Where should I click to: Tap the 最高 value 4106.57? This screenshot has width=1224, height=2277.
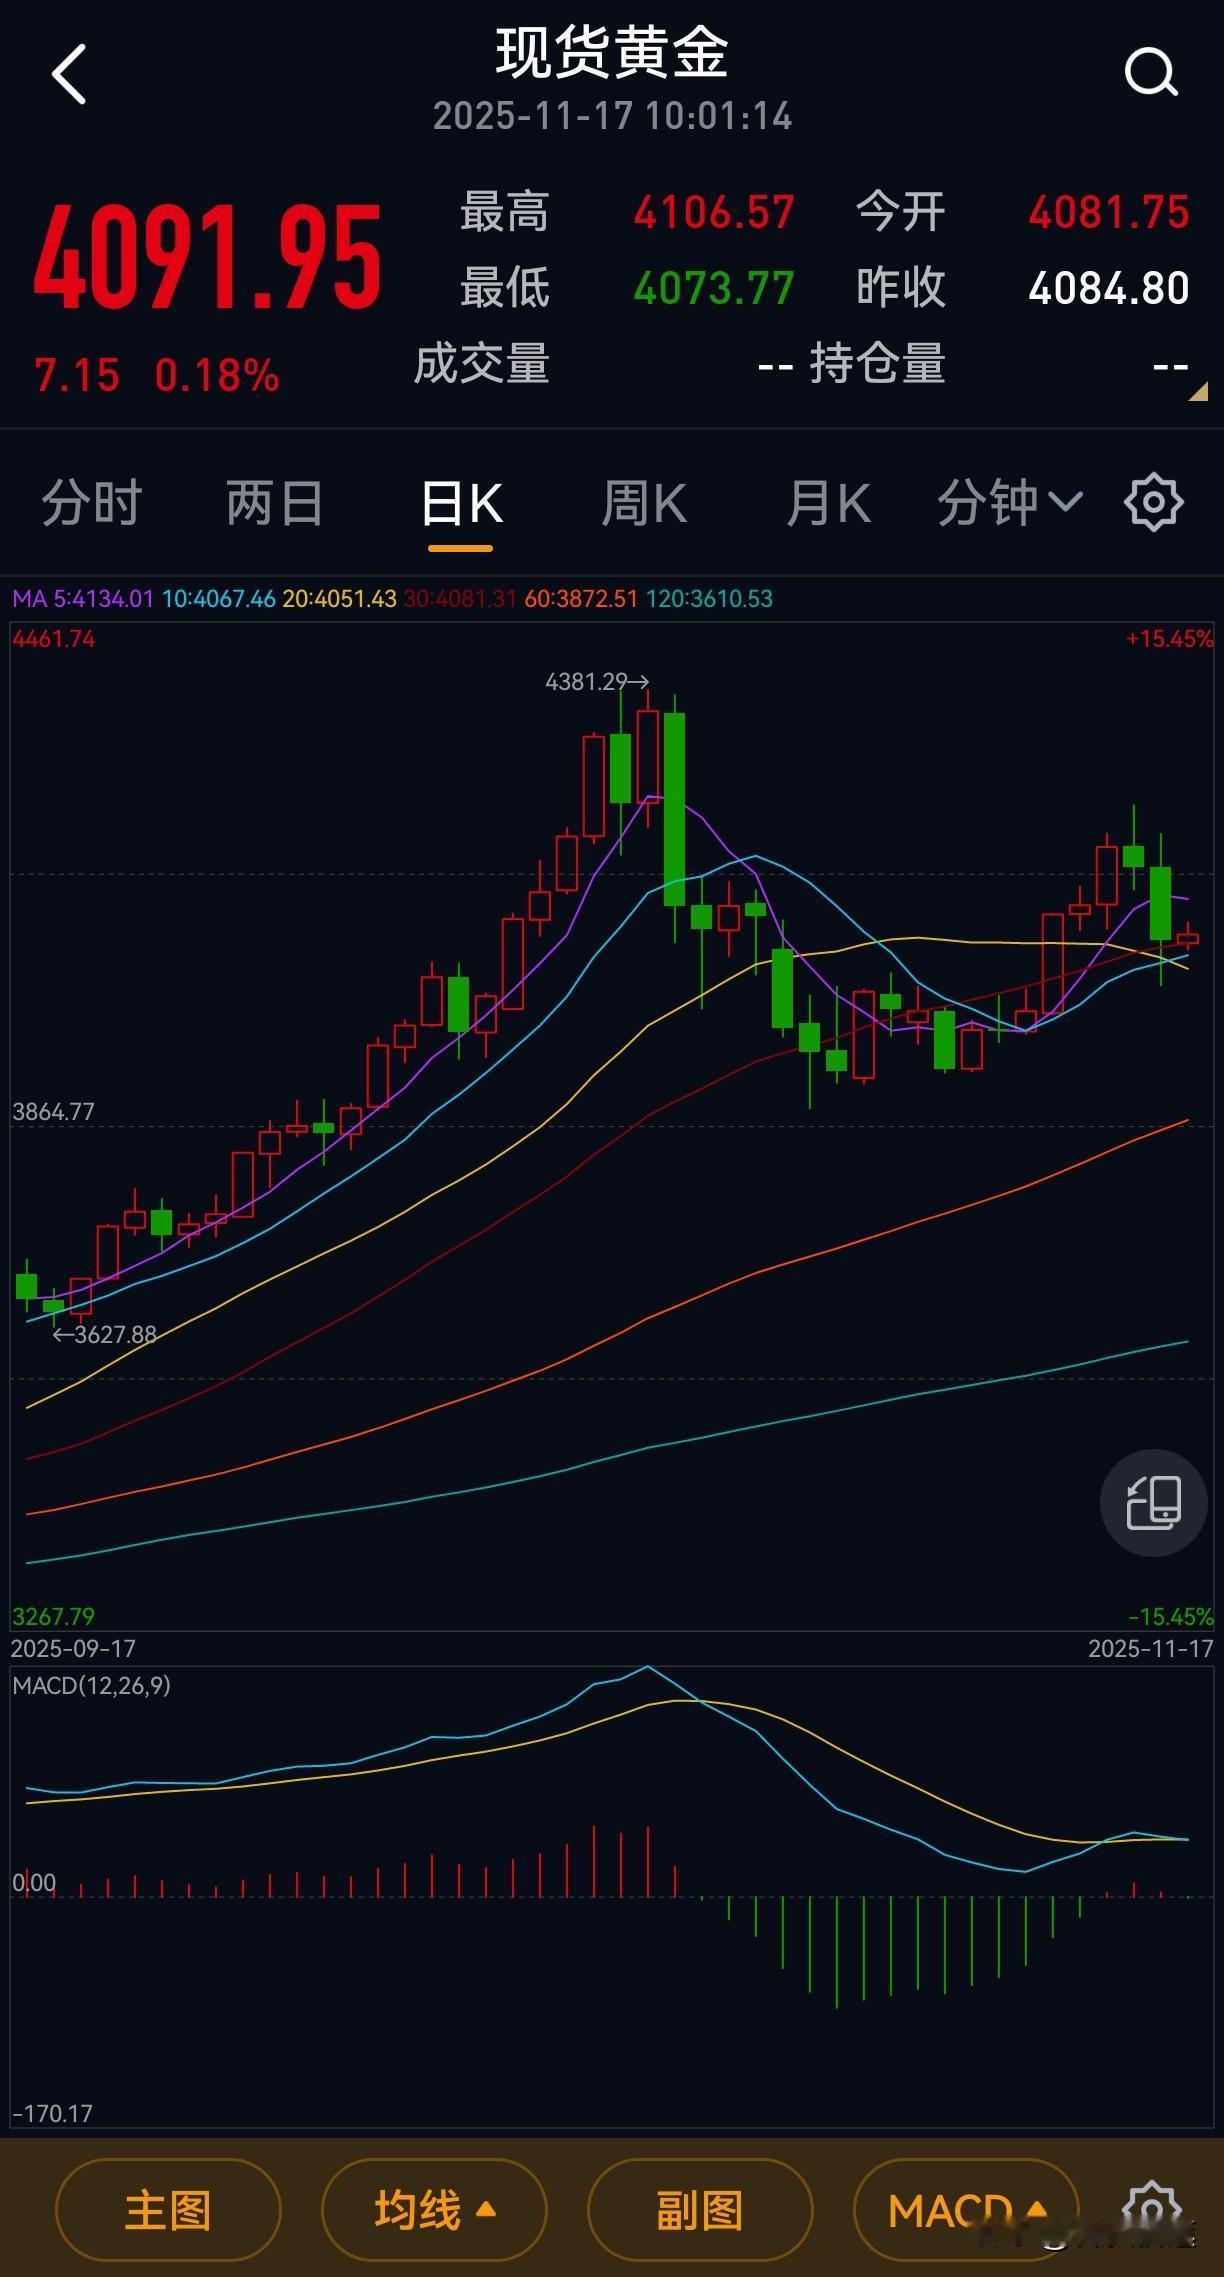point(714,212)
